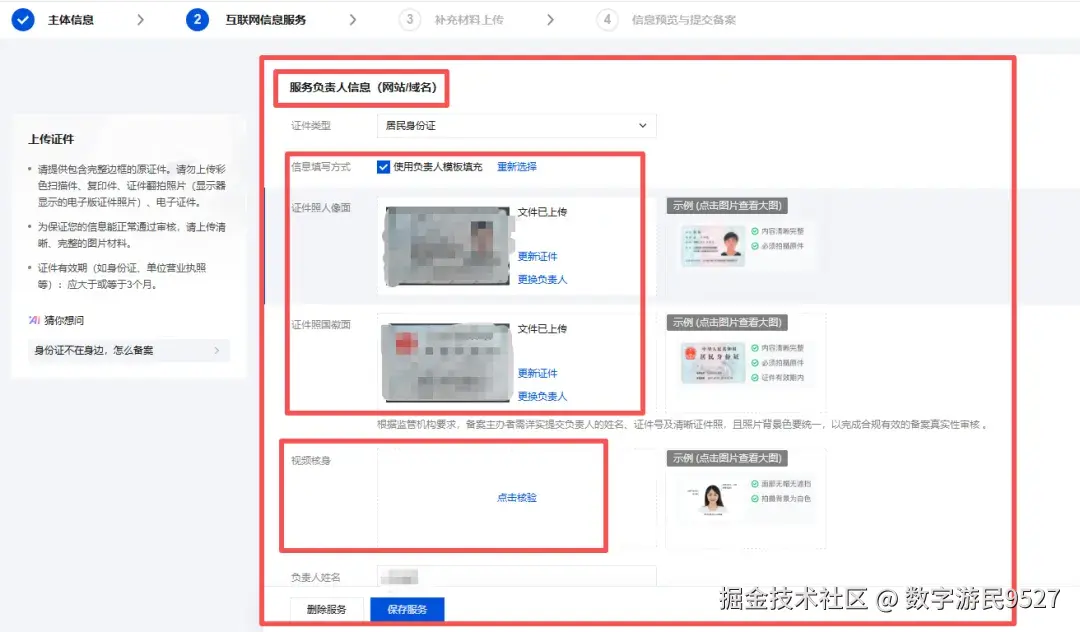
Task: Click the 删除服务 button
Action: tap(327, 608)
